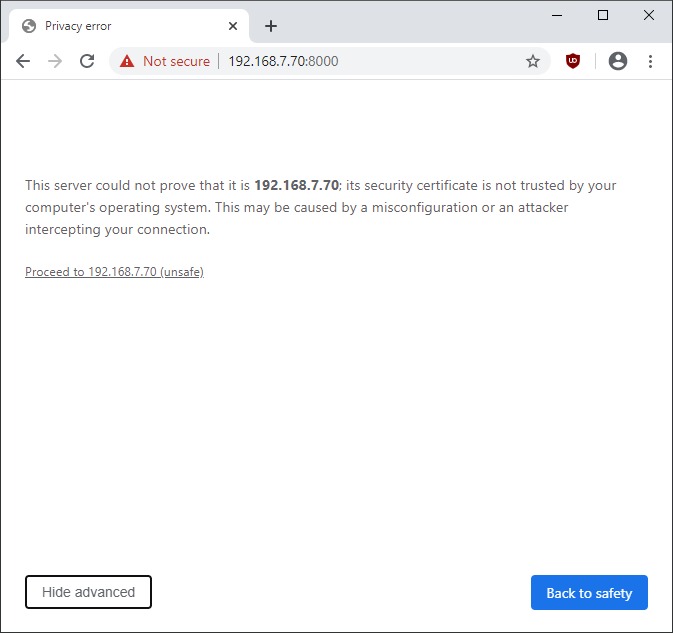Image resolution: width=673 pixels, height=633 pixels.
Task: Click the address bar URL 192.168.7.70:8000
Action: coord(283,61)
